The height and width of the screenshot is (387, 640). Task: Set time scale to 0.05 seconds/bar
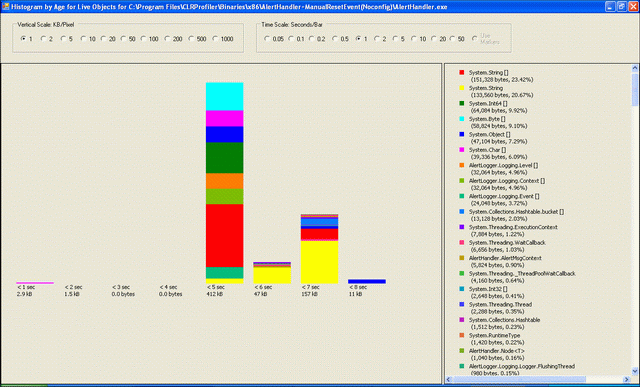point(267,39)
